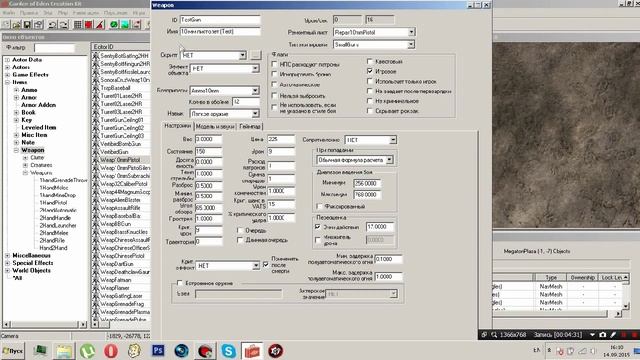Click the magnifier zoom icon in recorder bar
This screenshot has width=640, height=360.
494,335
